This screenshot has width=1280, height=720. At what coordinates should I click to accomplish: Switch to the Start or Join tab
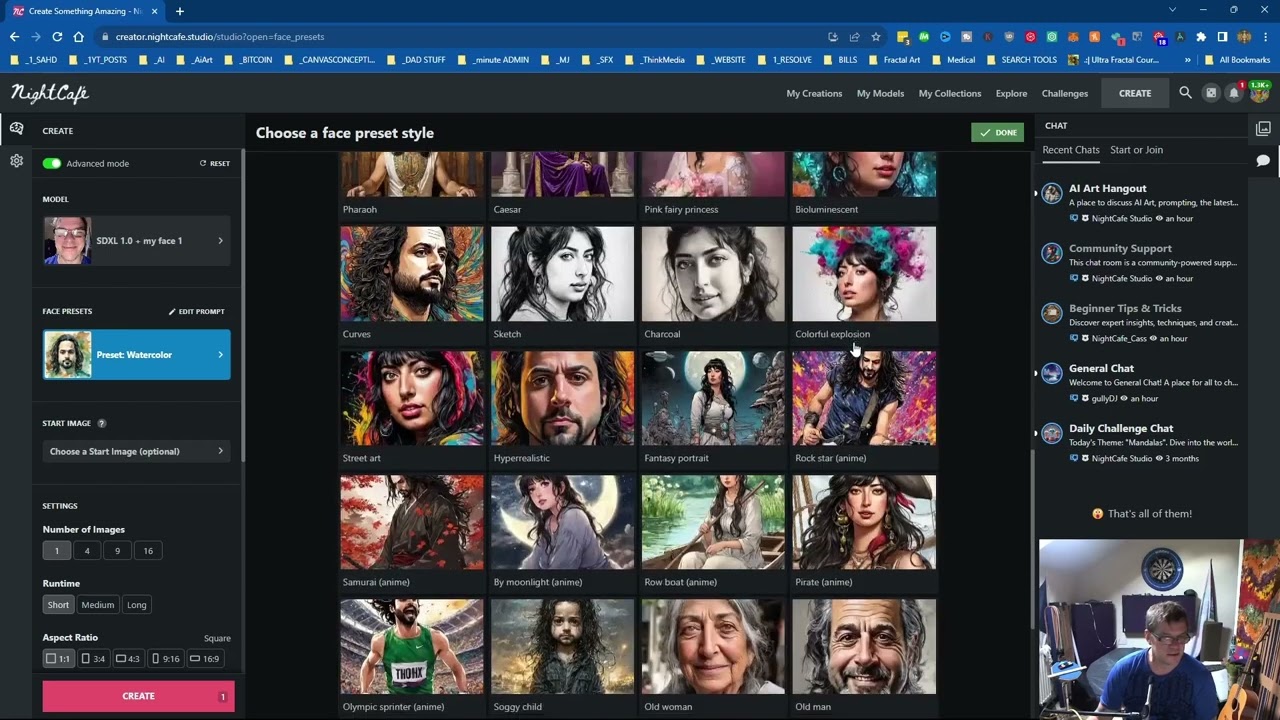pyautogui.click(x=1136, y=150)
